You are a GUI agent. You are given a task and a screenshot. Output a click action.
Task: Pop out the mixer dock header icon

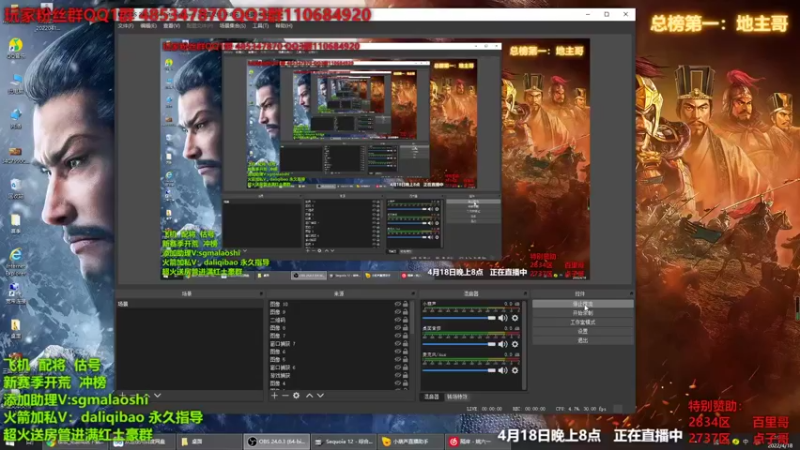tap(525, 294)
